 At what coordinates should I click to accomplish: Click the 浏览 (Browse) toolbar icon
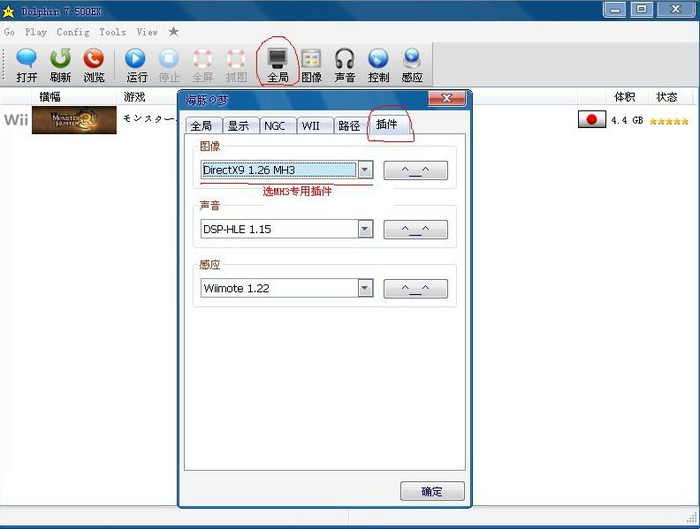coord(94,64)
